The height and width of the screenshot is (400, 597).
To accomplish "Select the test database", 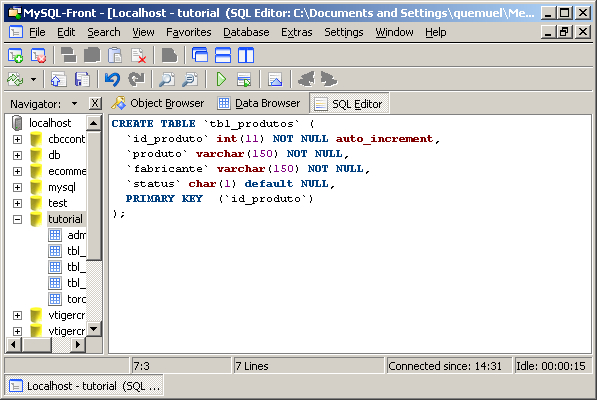I will coord(57,203).
